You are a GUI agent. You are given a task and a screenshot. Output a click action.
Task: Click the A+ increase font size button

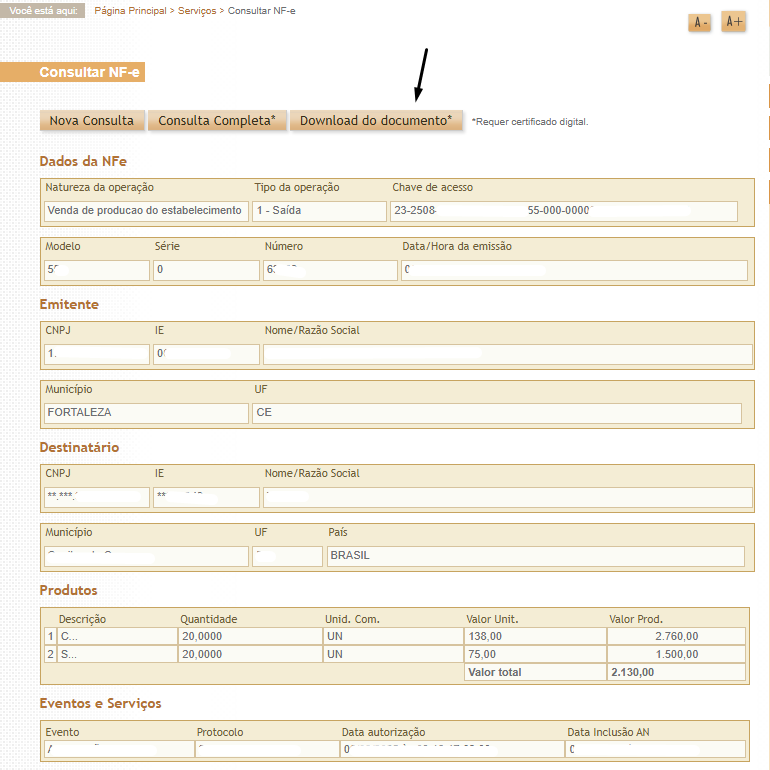[x=733, y=21]
